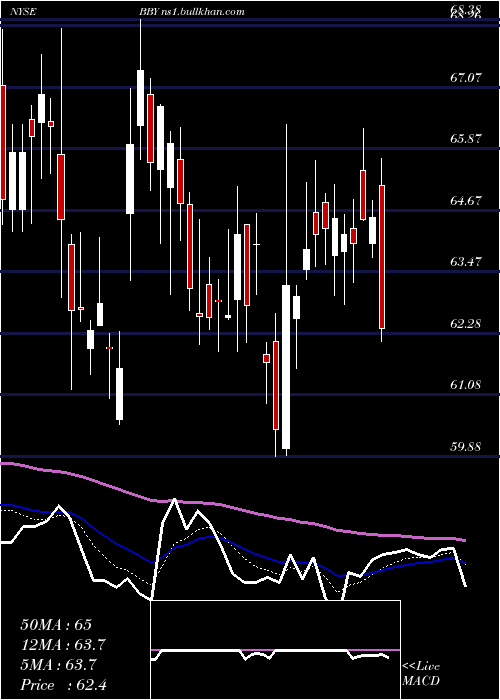The width and height of the screenshot is (500, 700).
Task: Click the 5MA : 63.7 readout
Action: point(58,665)
